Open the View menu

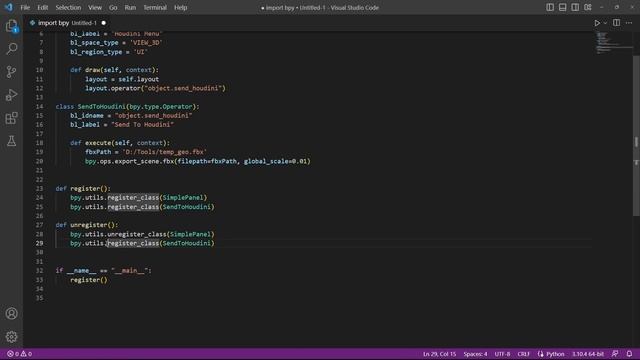point(95,7)
